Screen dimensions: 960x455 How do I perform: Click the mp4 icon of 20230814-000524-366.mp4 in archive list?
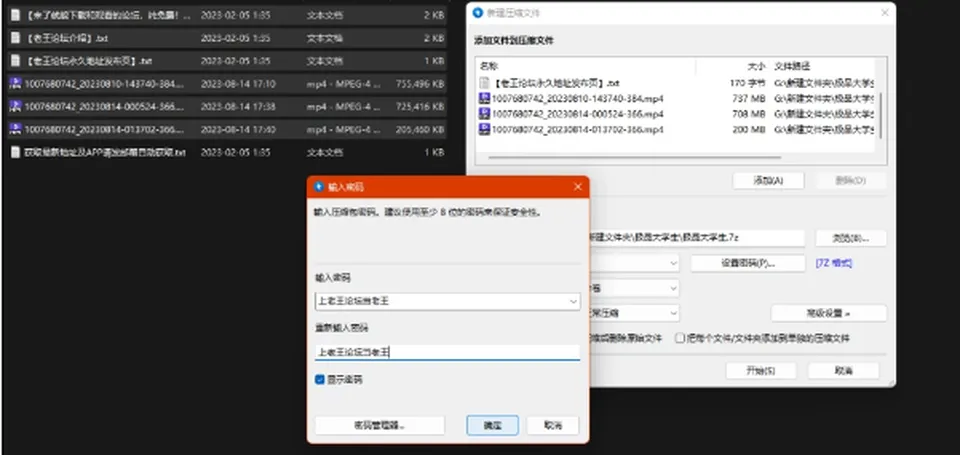tap(484, 113)
